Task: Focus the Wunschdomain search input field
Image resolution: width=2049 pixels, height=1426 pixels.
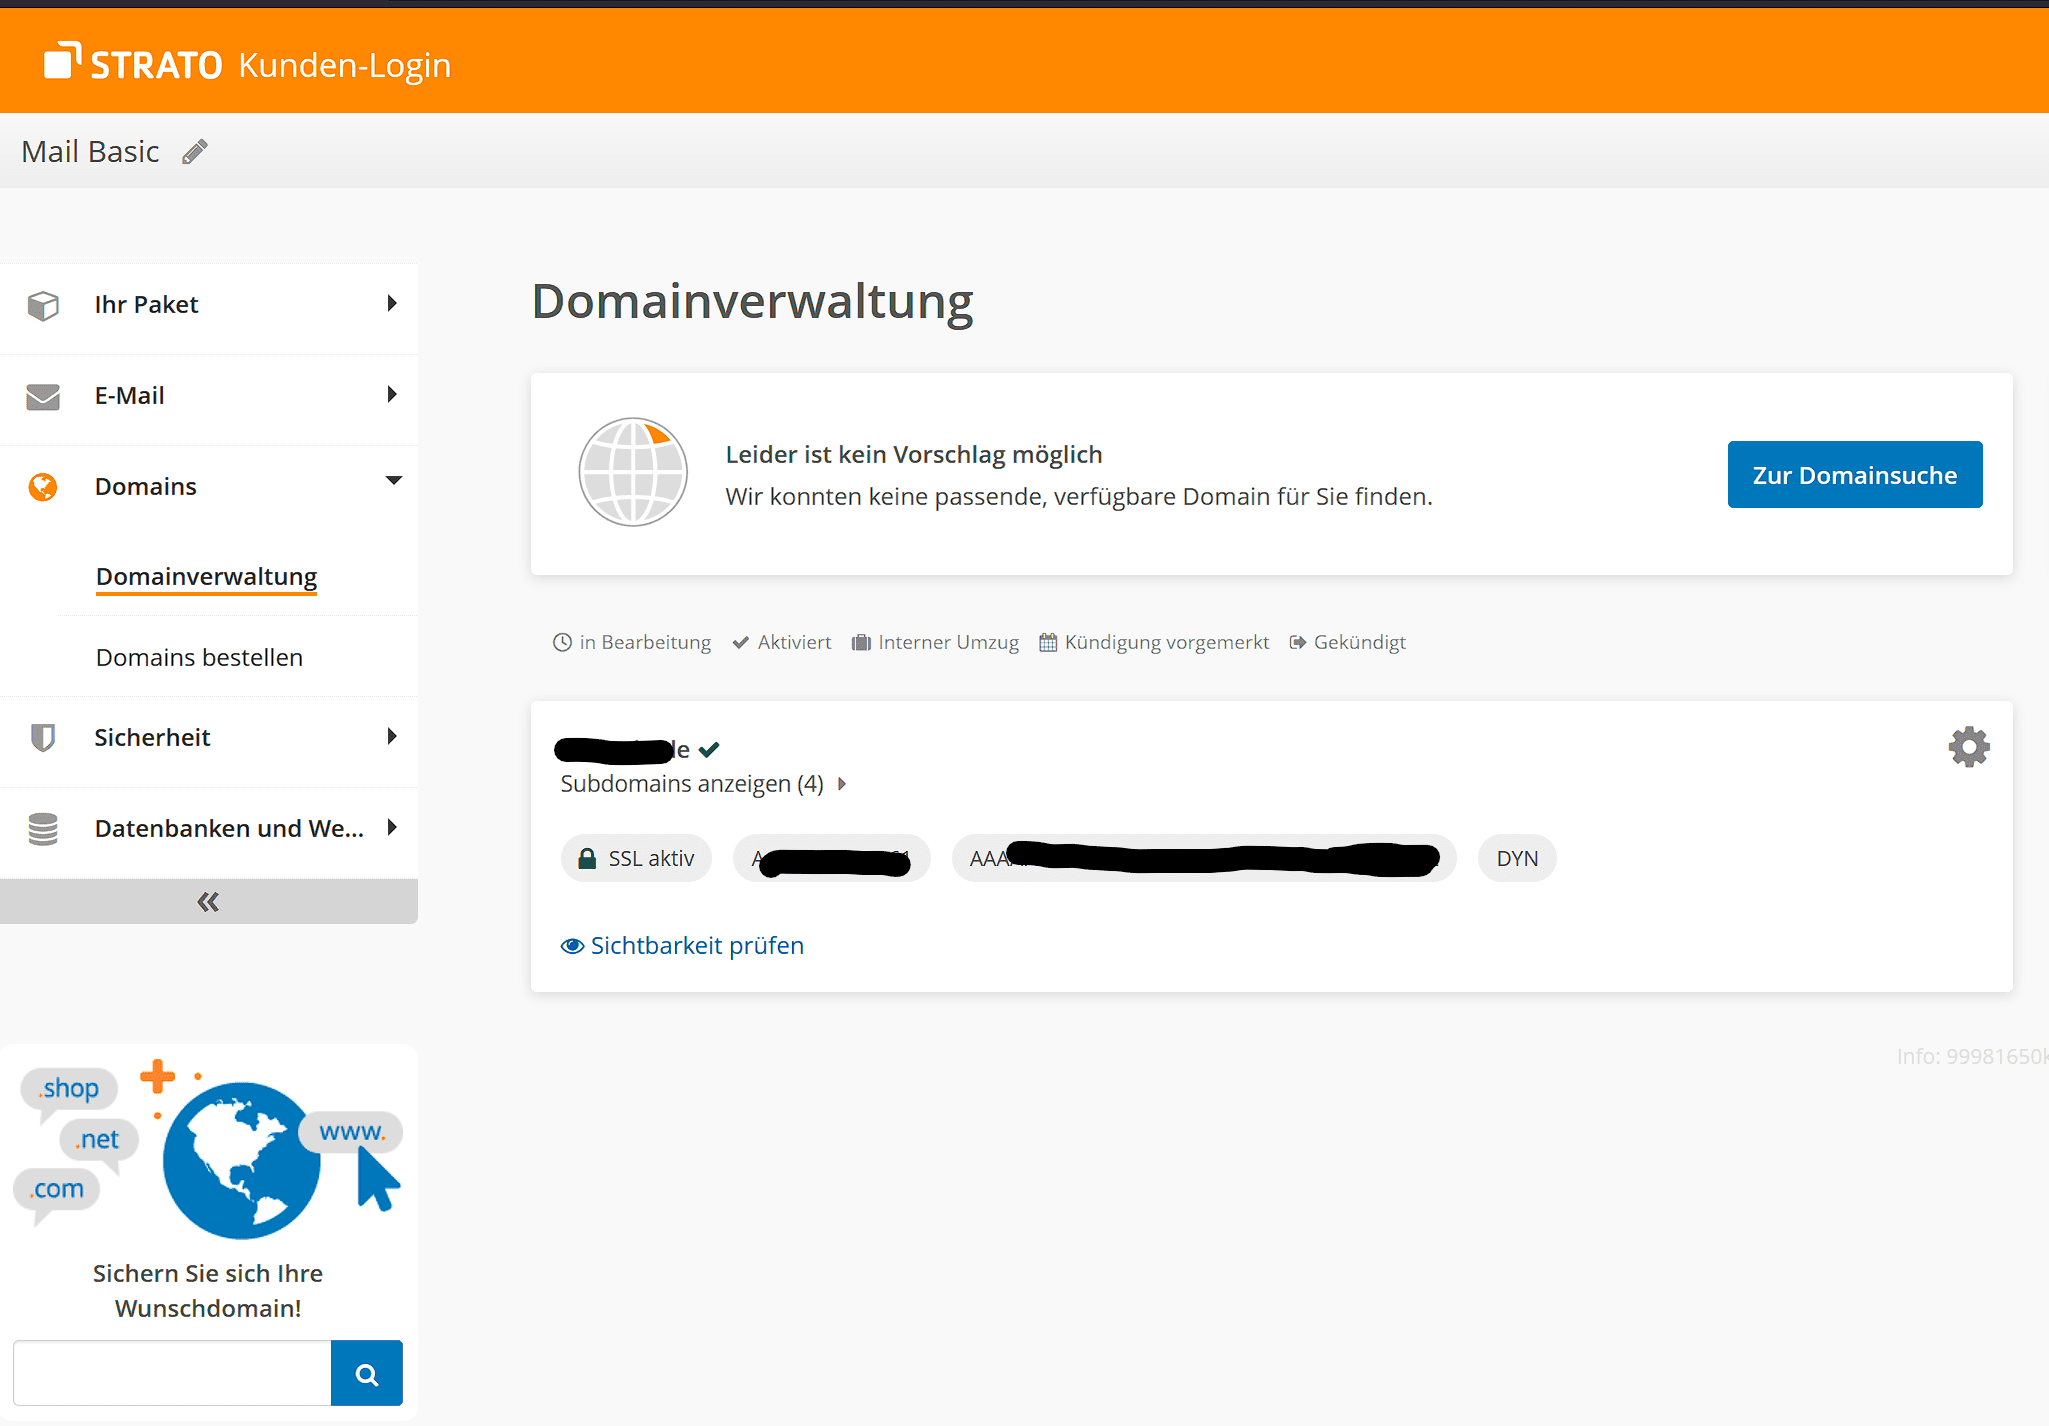Action: pyautogui.click(x=172, y=1374)
